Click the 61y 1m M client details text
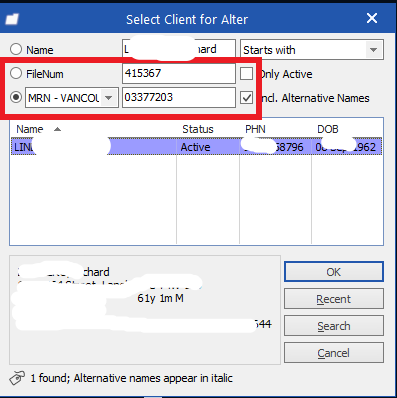 [x=160, y=298]
